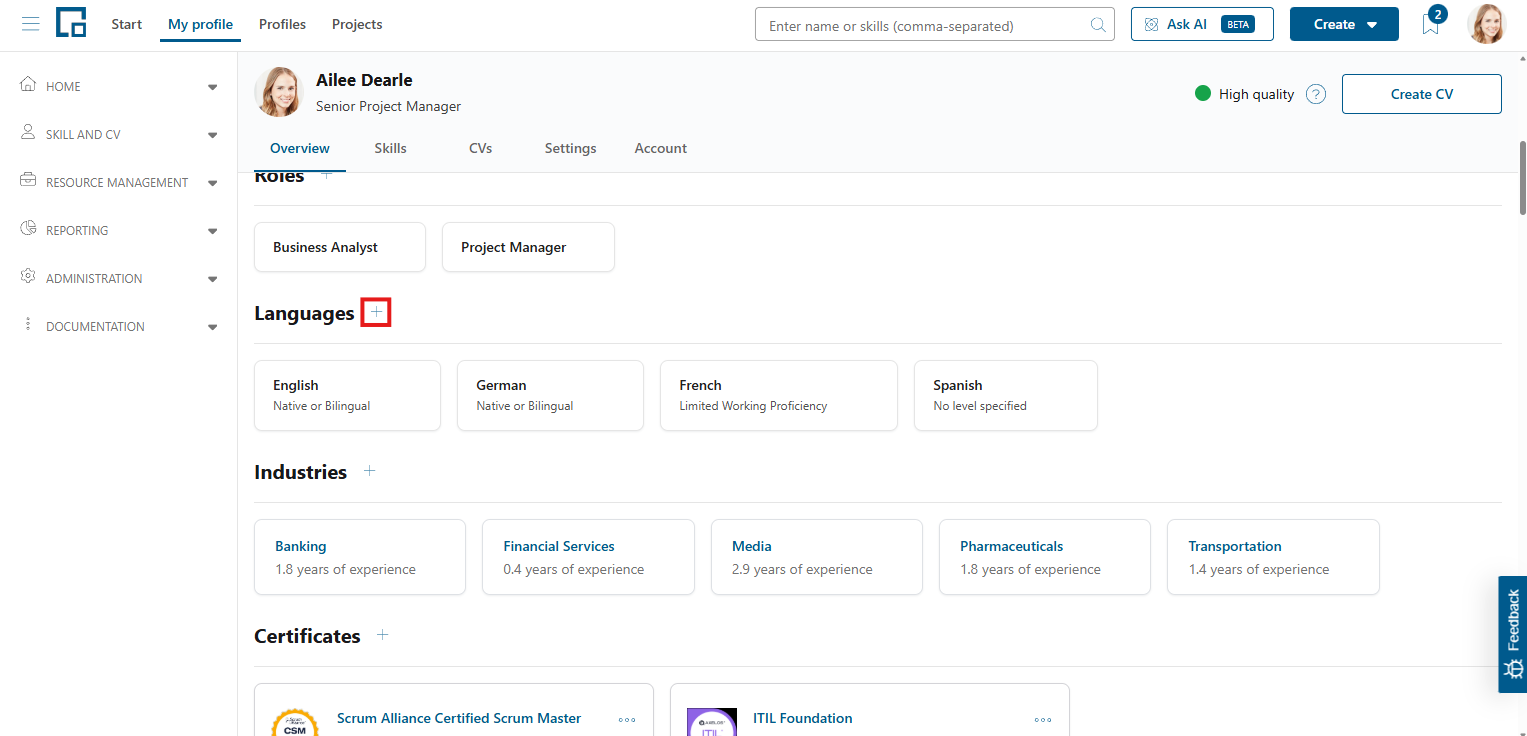Click the Documentation dots icon
1527x736 pixels.
[28, 325]
